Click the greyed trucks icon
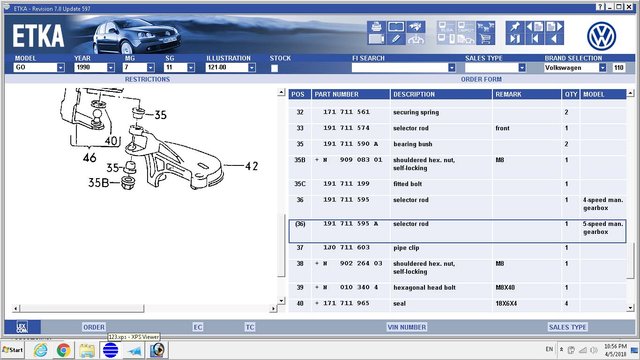Viewport: 640px width, 360px height. coord(466,39)
